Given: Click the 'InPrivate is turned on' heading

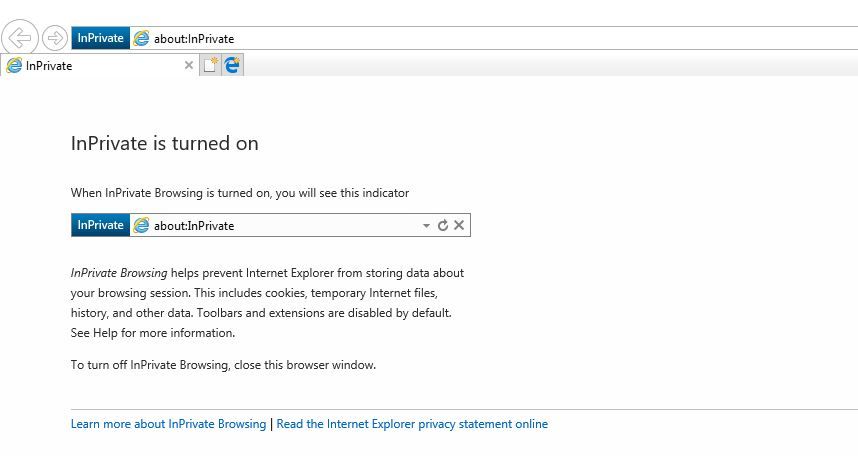Looking at the screenshot, I should click(x=165, y=143).
